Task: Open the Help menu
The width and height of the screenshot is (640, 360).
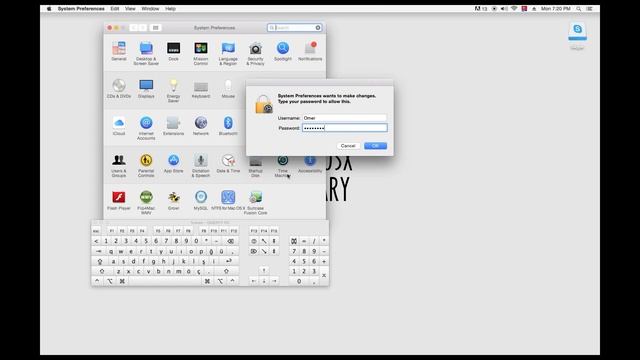Action: 170,9
